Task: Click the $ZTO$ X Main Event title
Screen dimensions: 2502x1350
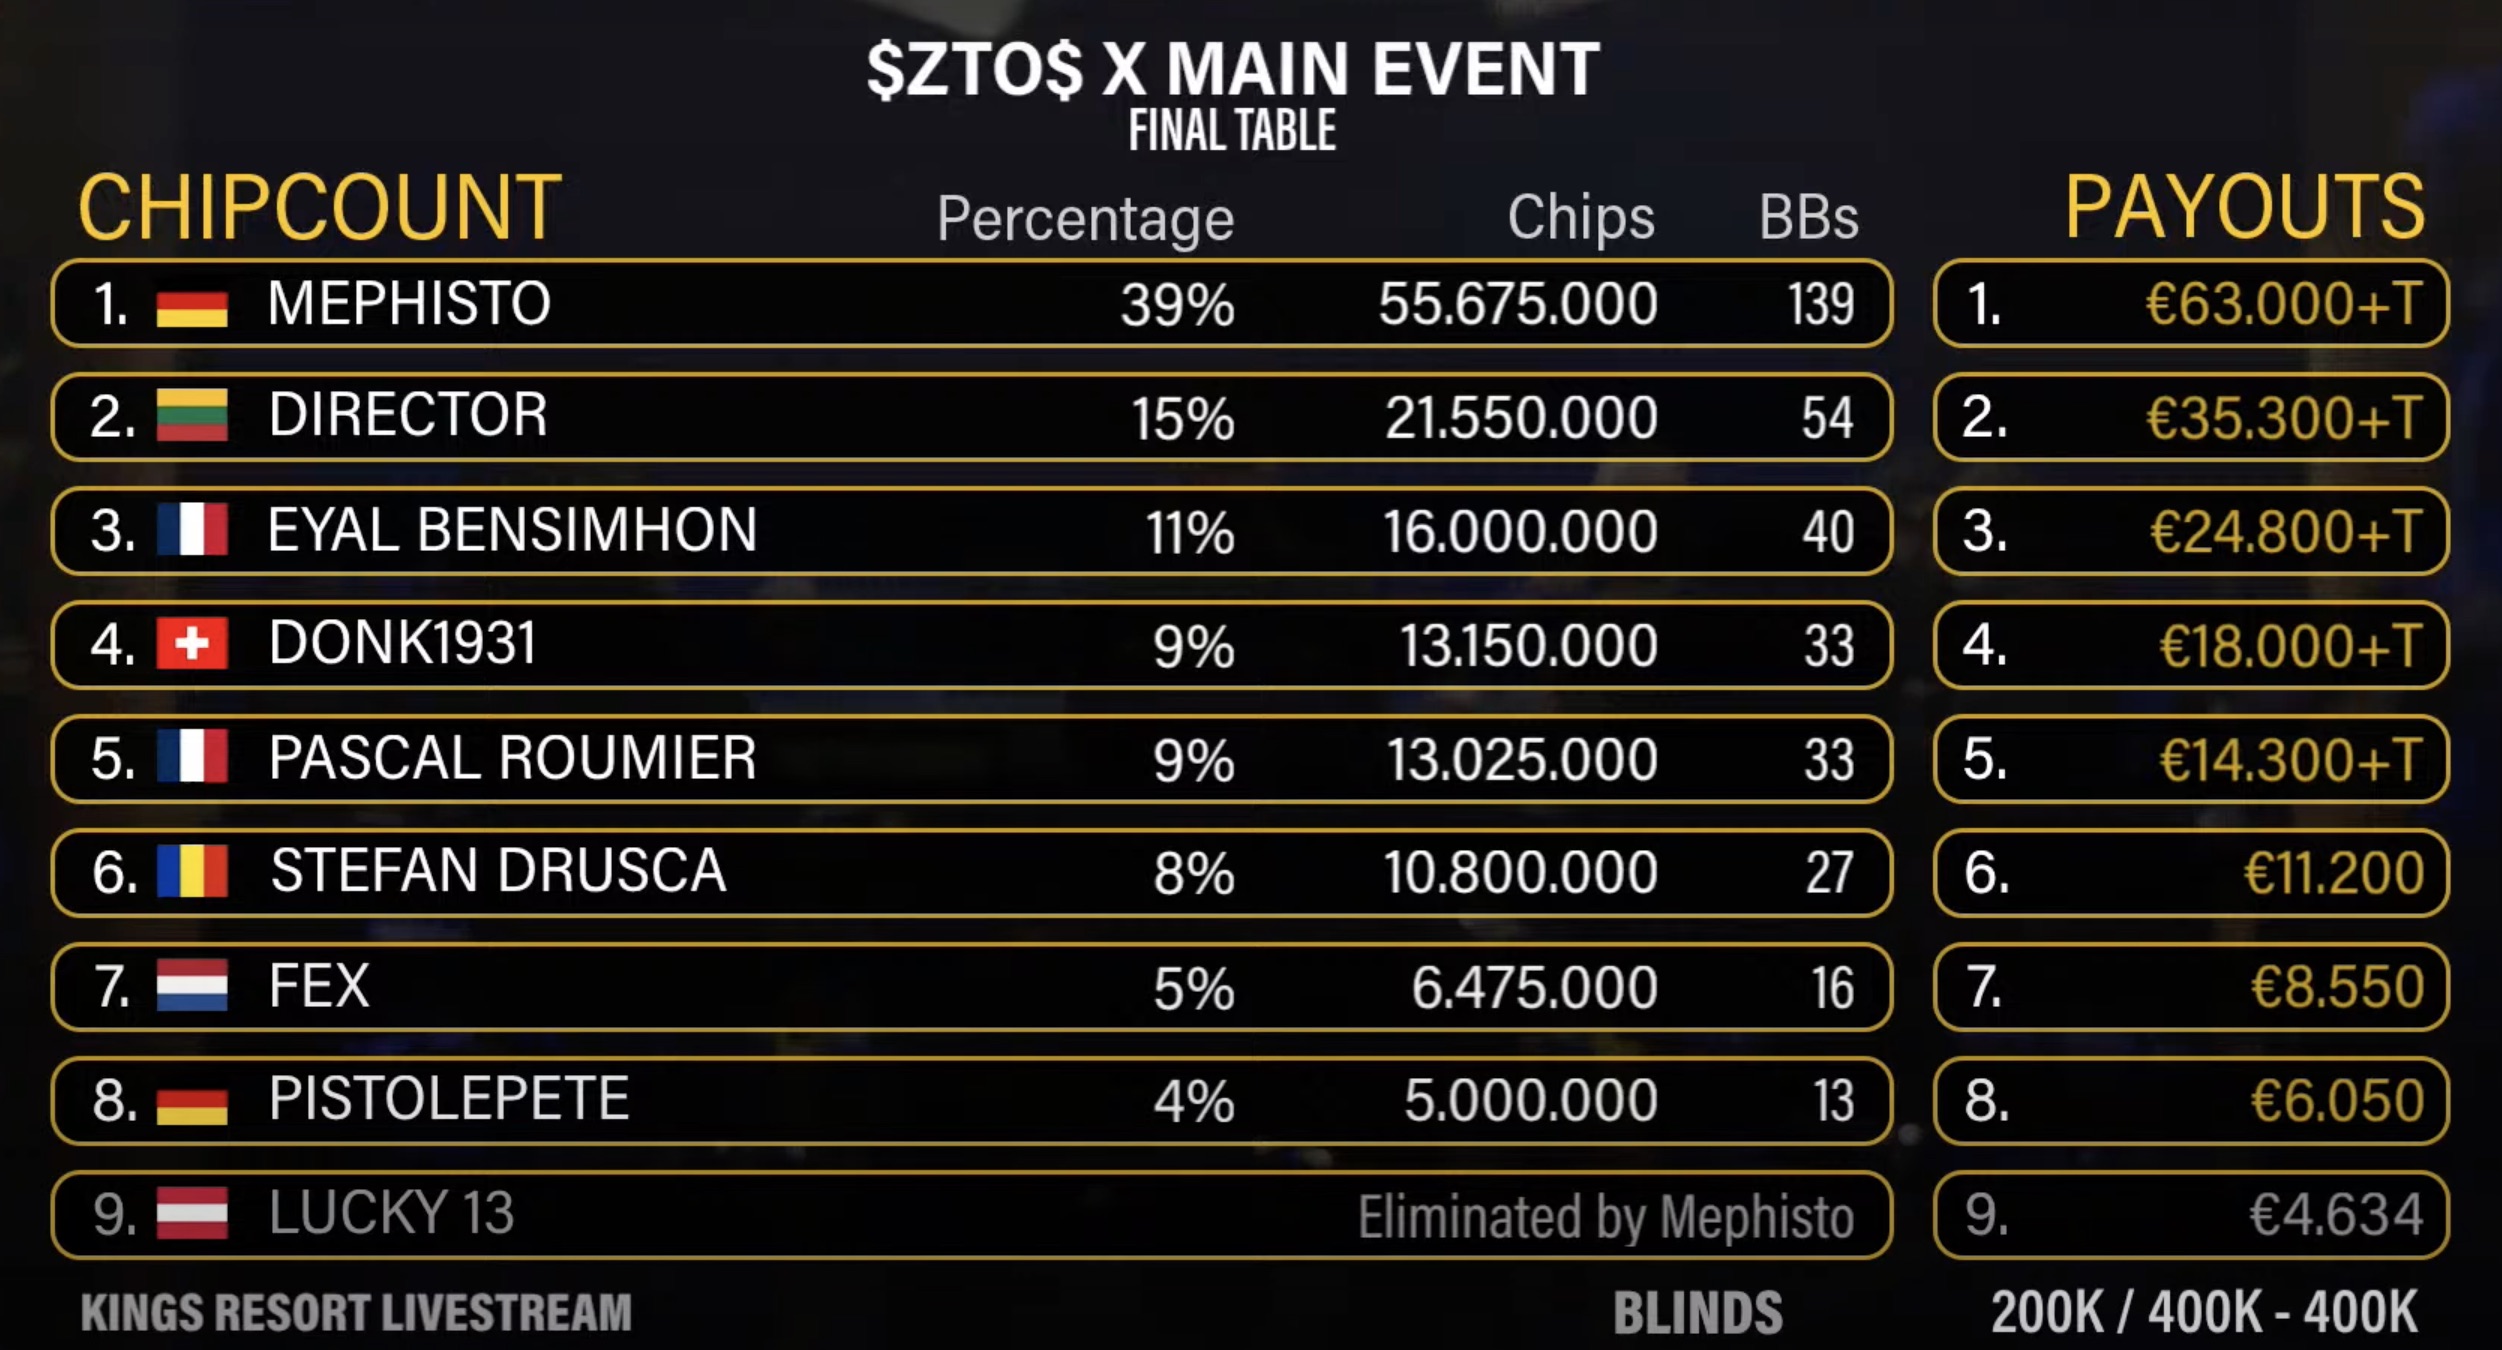Action: (1233, 70)
